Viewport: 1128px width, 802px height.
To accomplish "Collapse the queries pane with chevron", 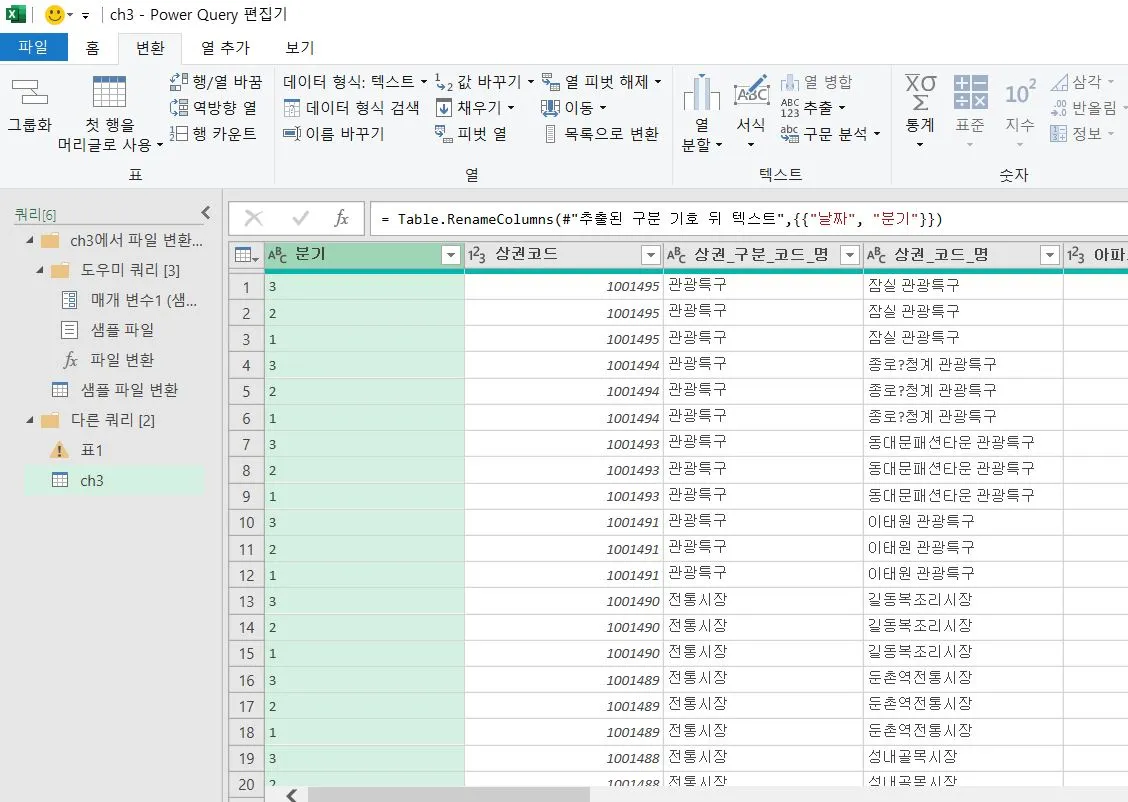I will [x=206, y=212].
